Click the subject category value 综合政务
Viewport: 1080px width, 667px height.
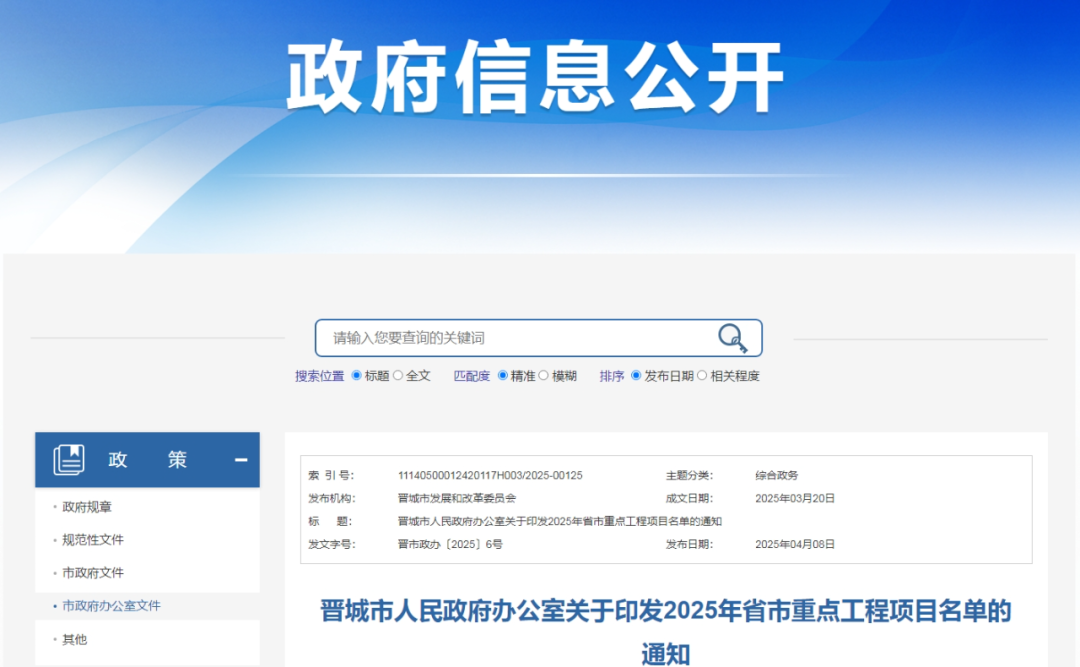(776, 475)
